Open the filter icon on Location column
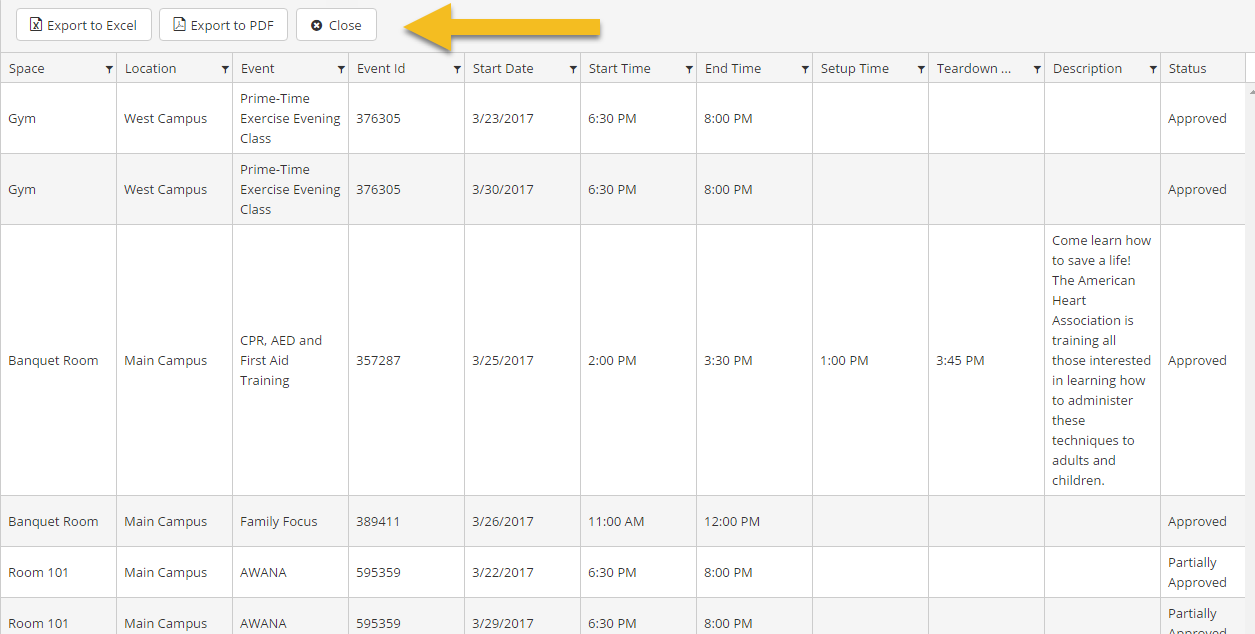 225,69
